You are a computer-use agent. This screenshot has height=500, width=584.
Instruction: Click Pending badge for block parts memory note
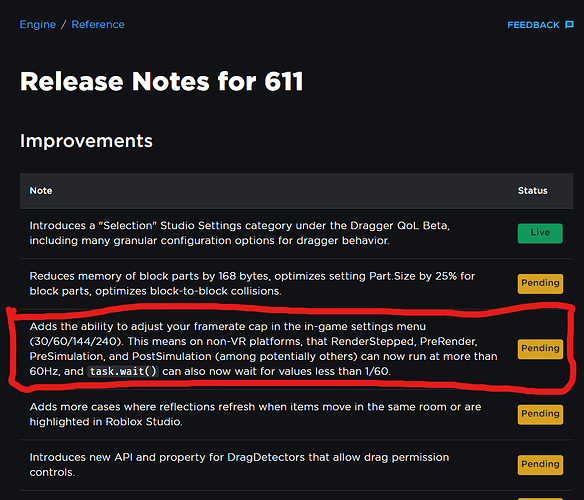pyautogui.click(x=540, y=284)
